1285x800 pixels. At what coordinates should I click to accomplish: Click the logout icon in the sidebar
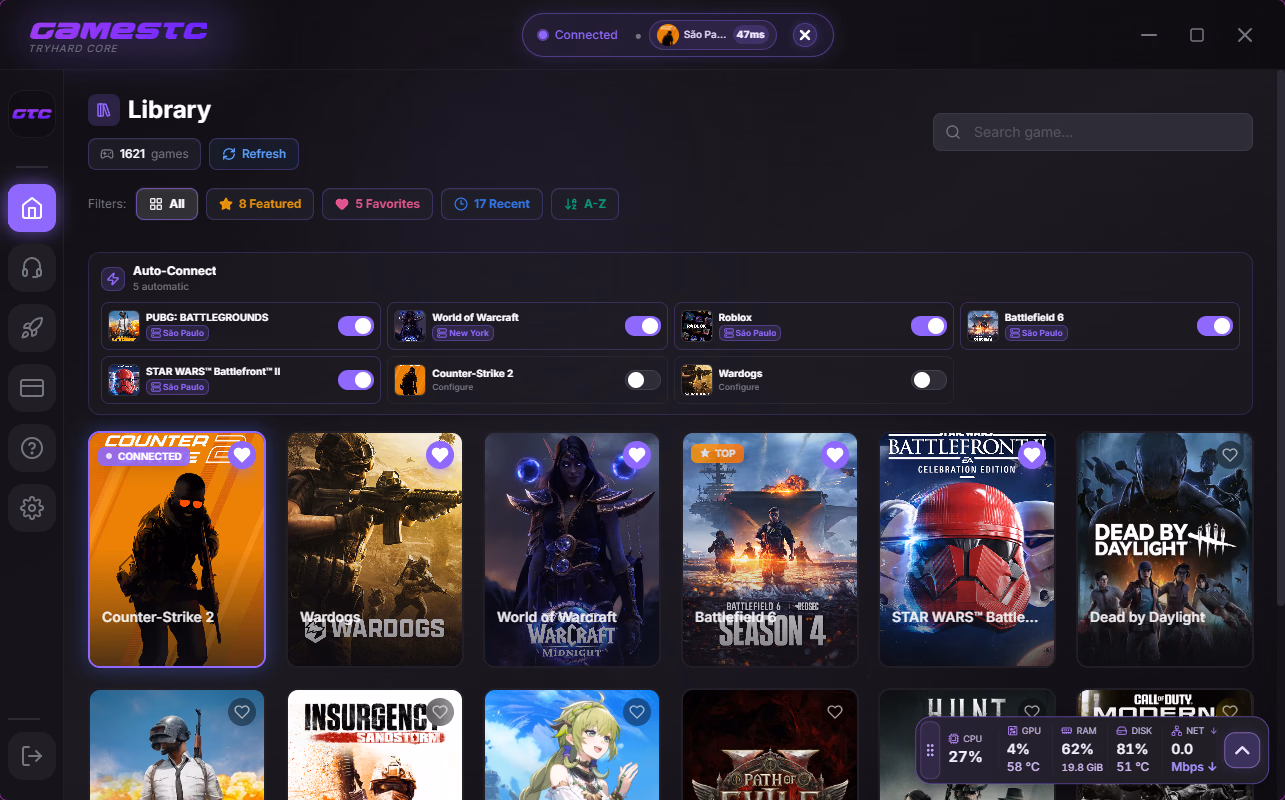[32, 756]
